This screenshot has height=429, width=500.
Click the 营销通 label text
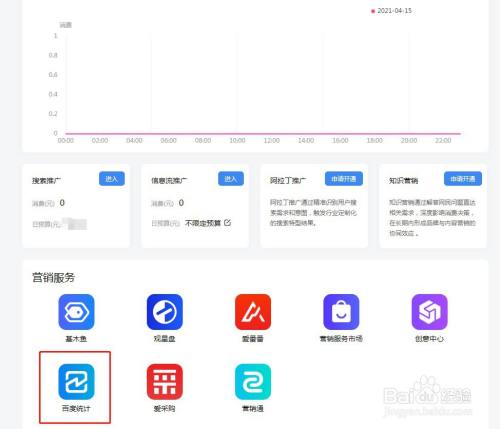coord(253,408)
